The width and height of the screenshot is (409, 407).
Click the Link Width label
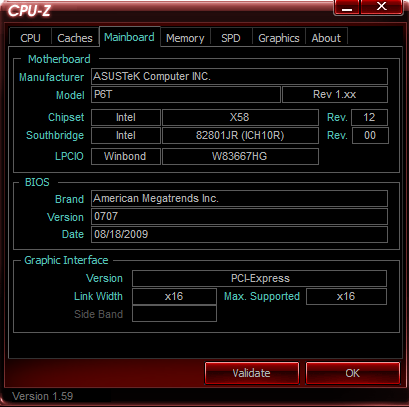[x=98, y=296]
